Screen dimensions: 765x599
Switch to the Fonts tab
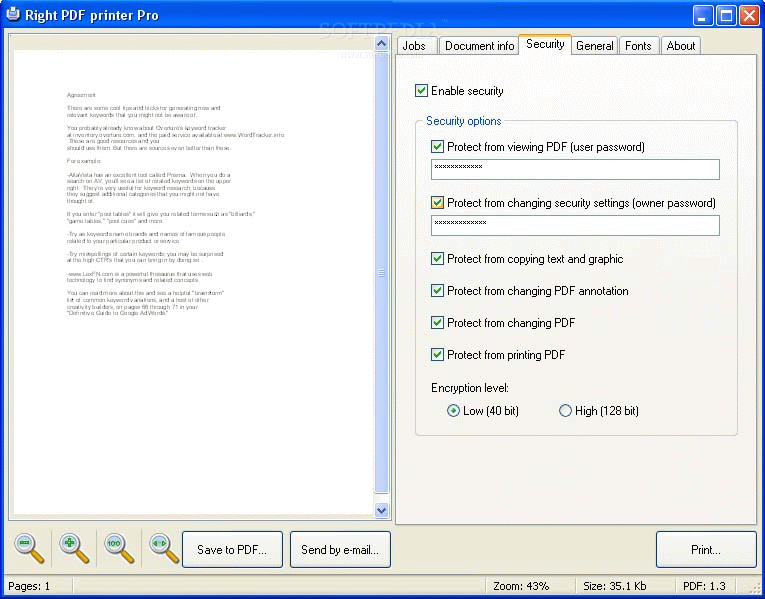click(638, 46)
